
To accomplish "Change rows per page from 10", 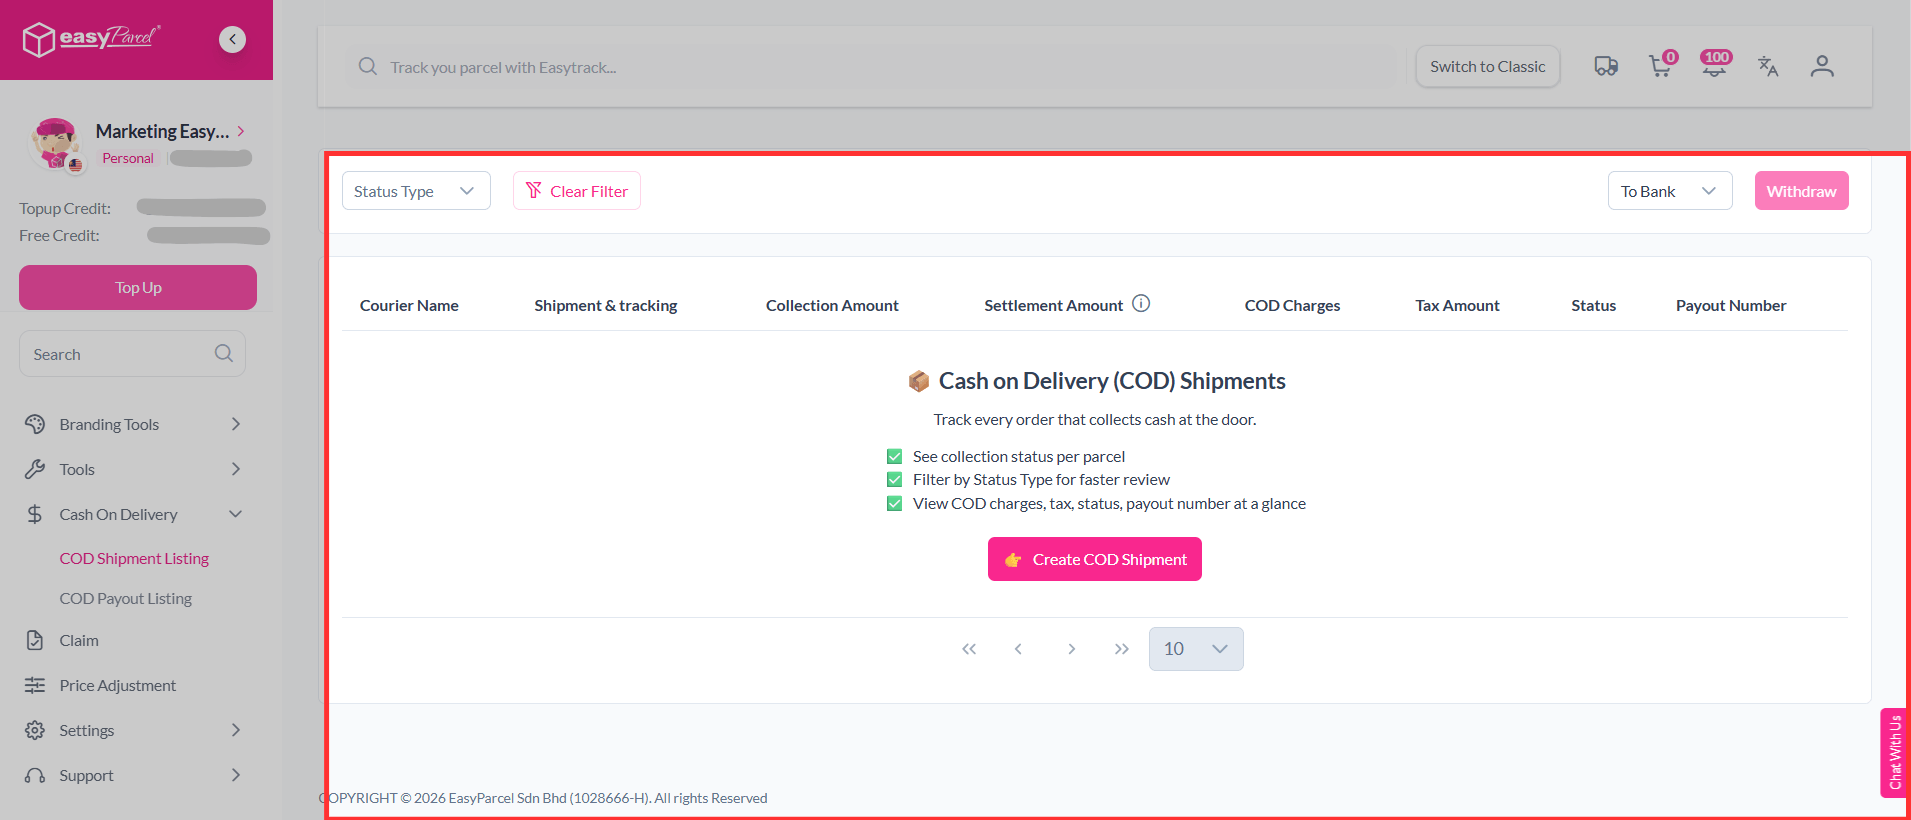I will point(1196,649).
